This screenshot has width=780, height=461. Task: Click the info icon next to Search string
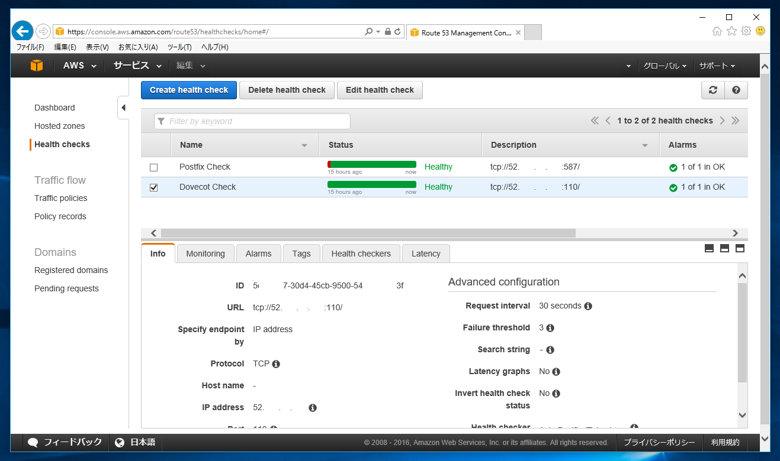pos(550,350)
